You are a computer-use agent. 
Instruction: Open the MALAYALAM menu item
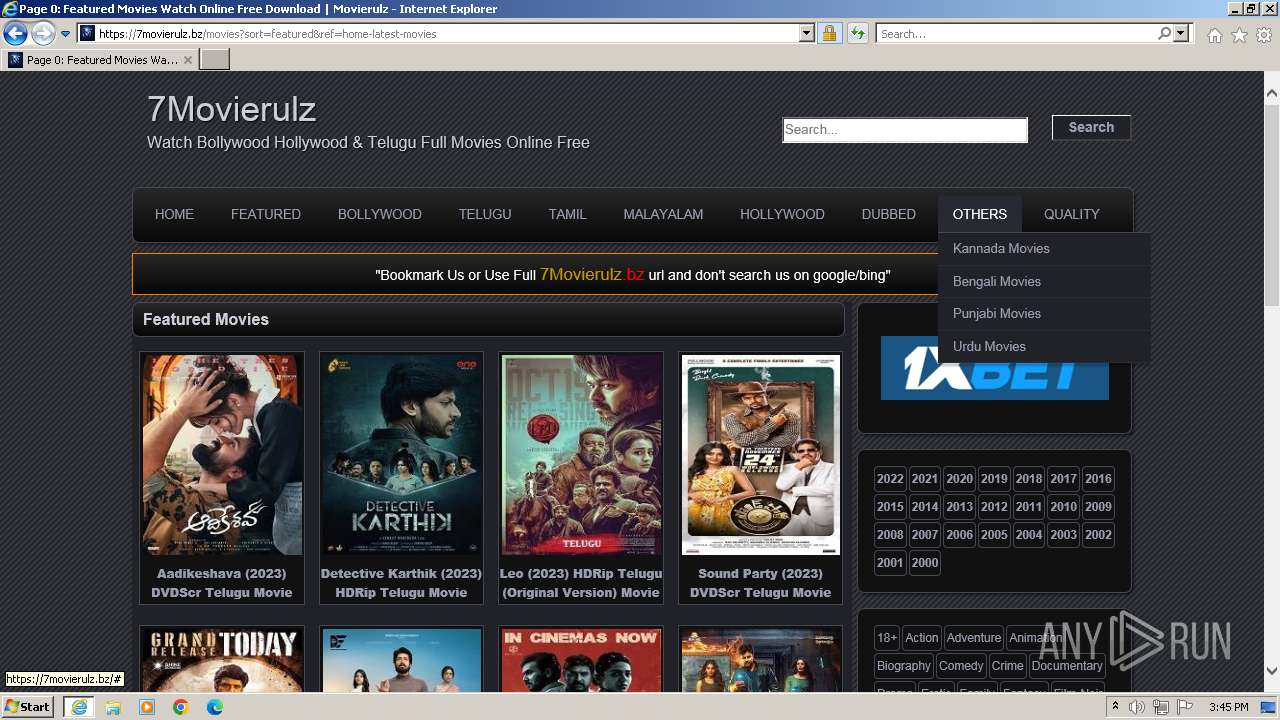(x=663, y=214)
